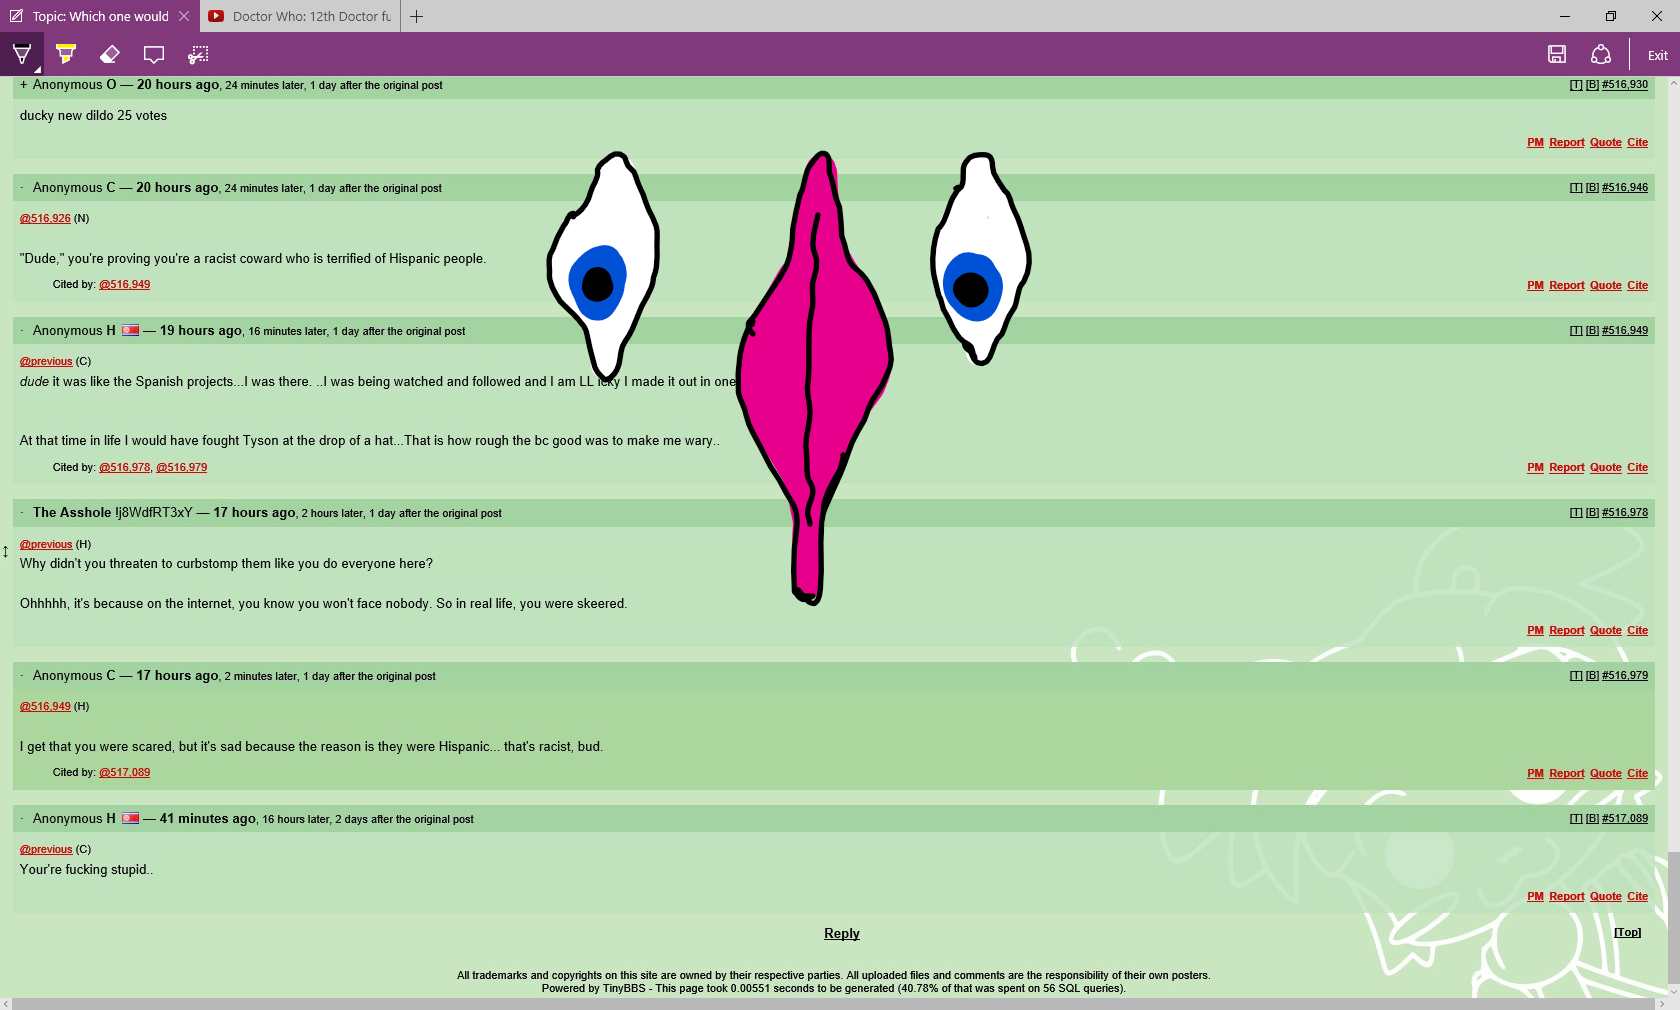Viewport: 1680px width, 1010px height.
Task: Report the 'Your're fucking stupid' post
Action: 1566,897
